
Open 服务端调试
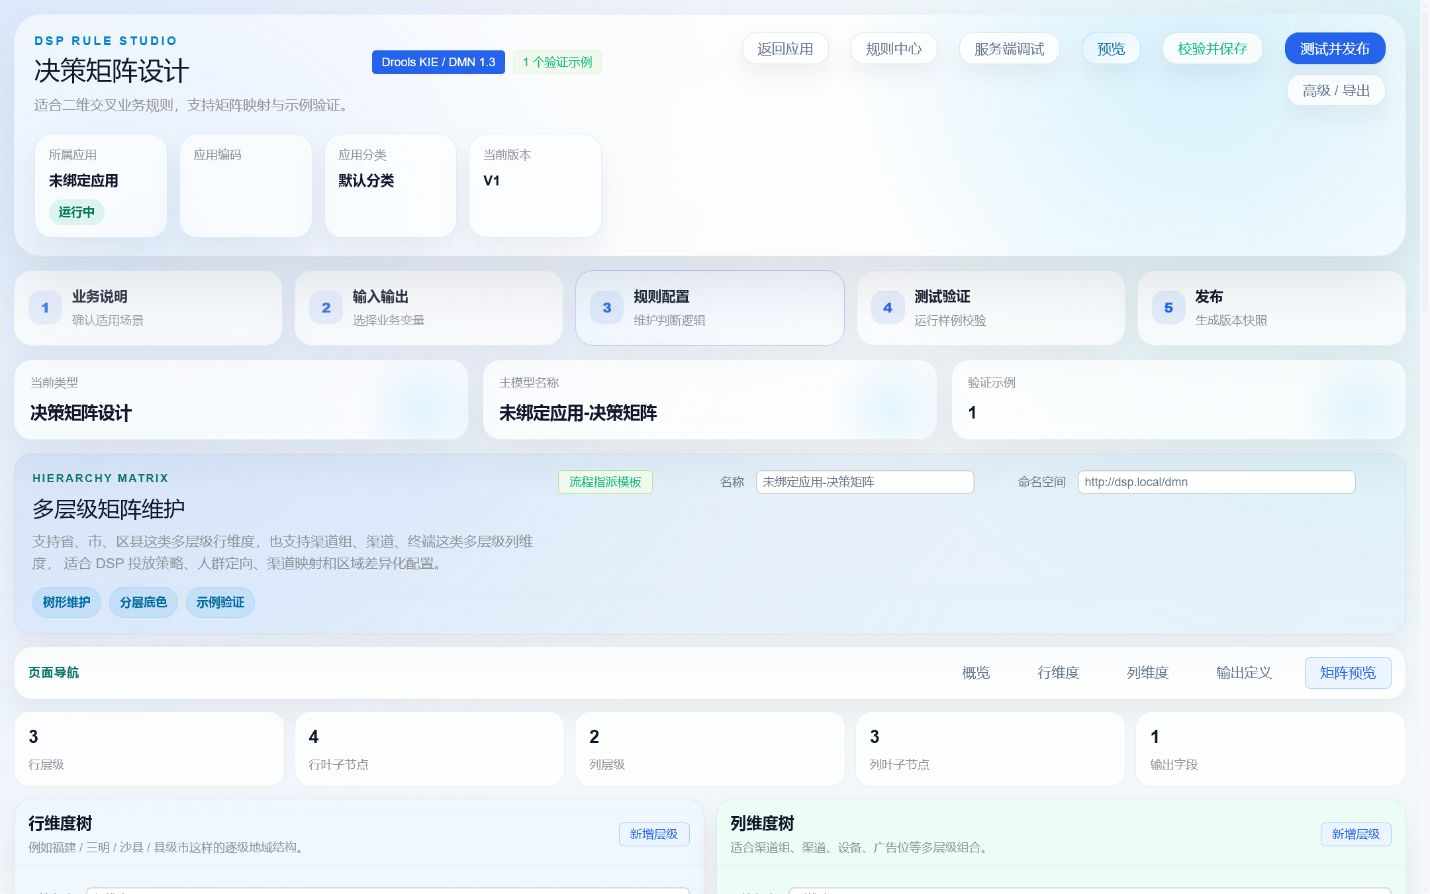tap(1009, 48)
